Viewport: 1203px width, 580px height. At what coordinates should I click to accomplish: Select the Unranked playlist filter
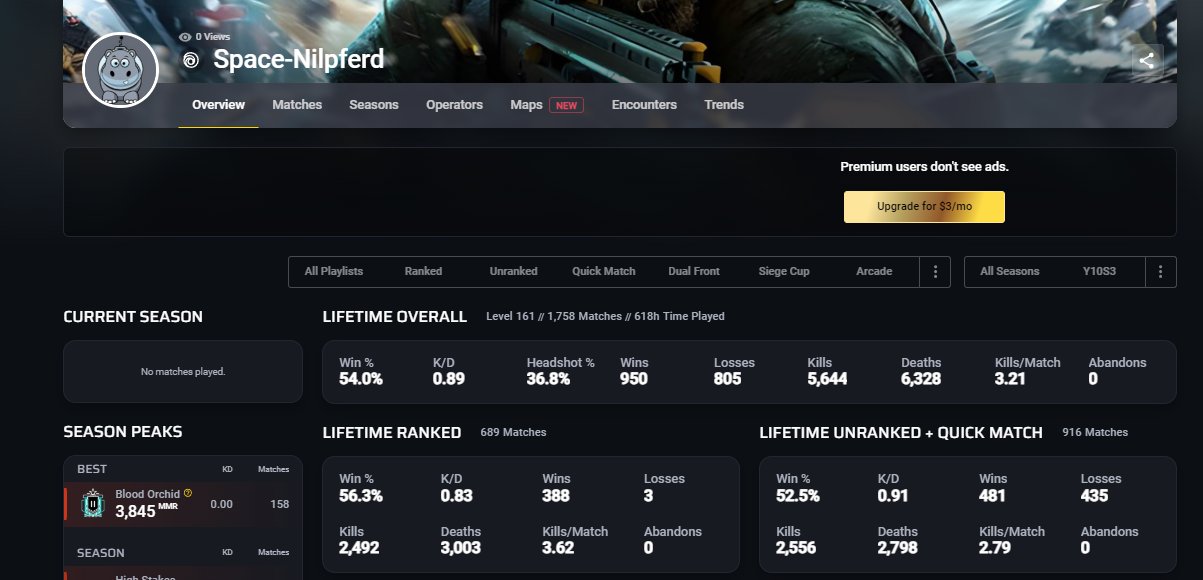coord(513,272)
